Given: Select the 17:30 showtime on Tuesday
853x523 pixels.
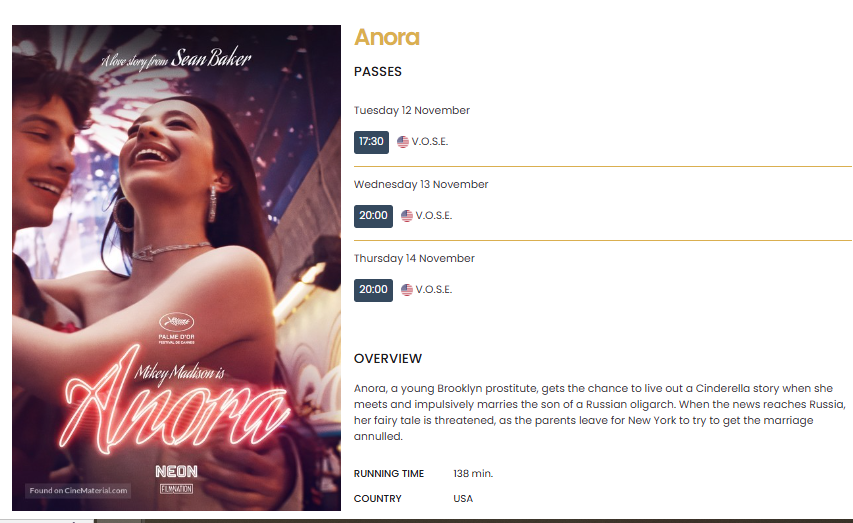Looking at the screenshot, I should [371, 142].
